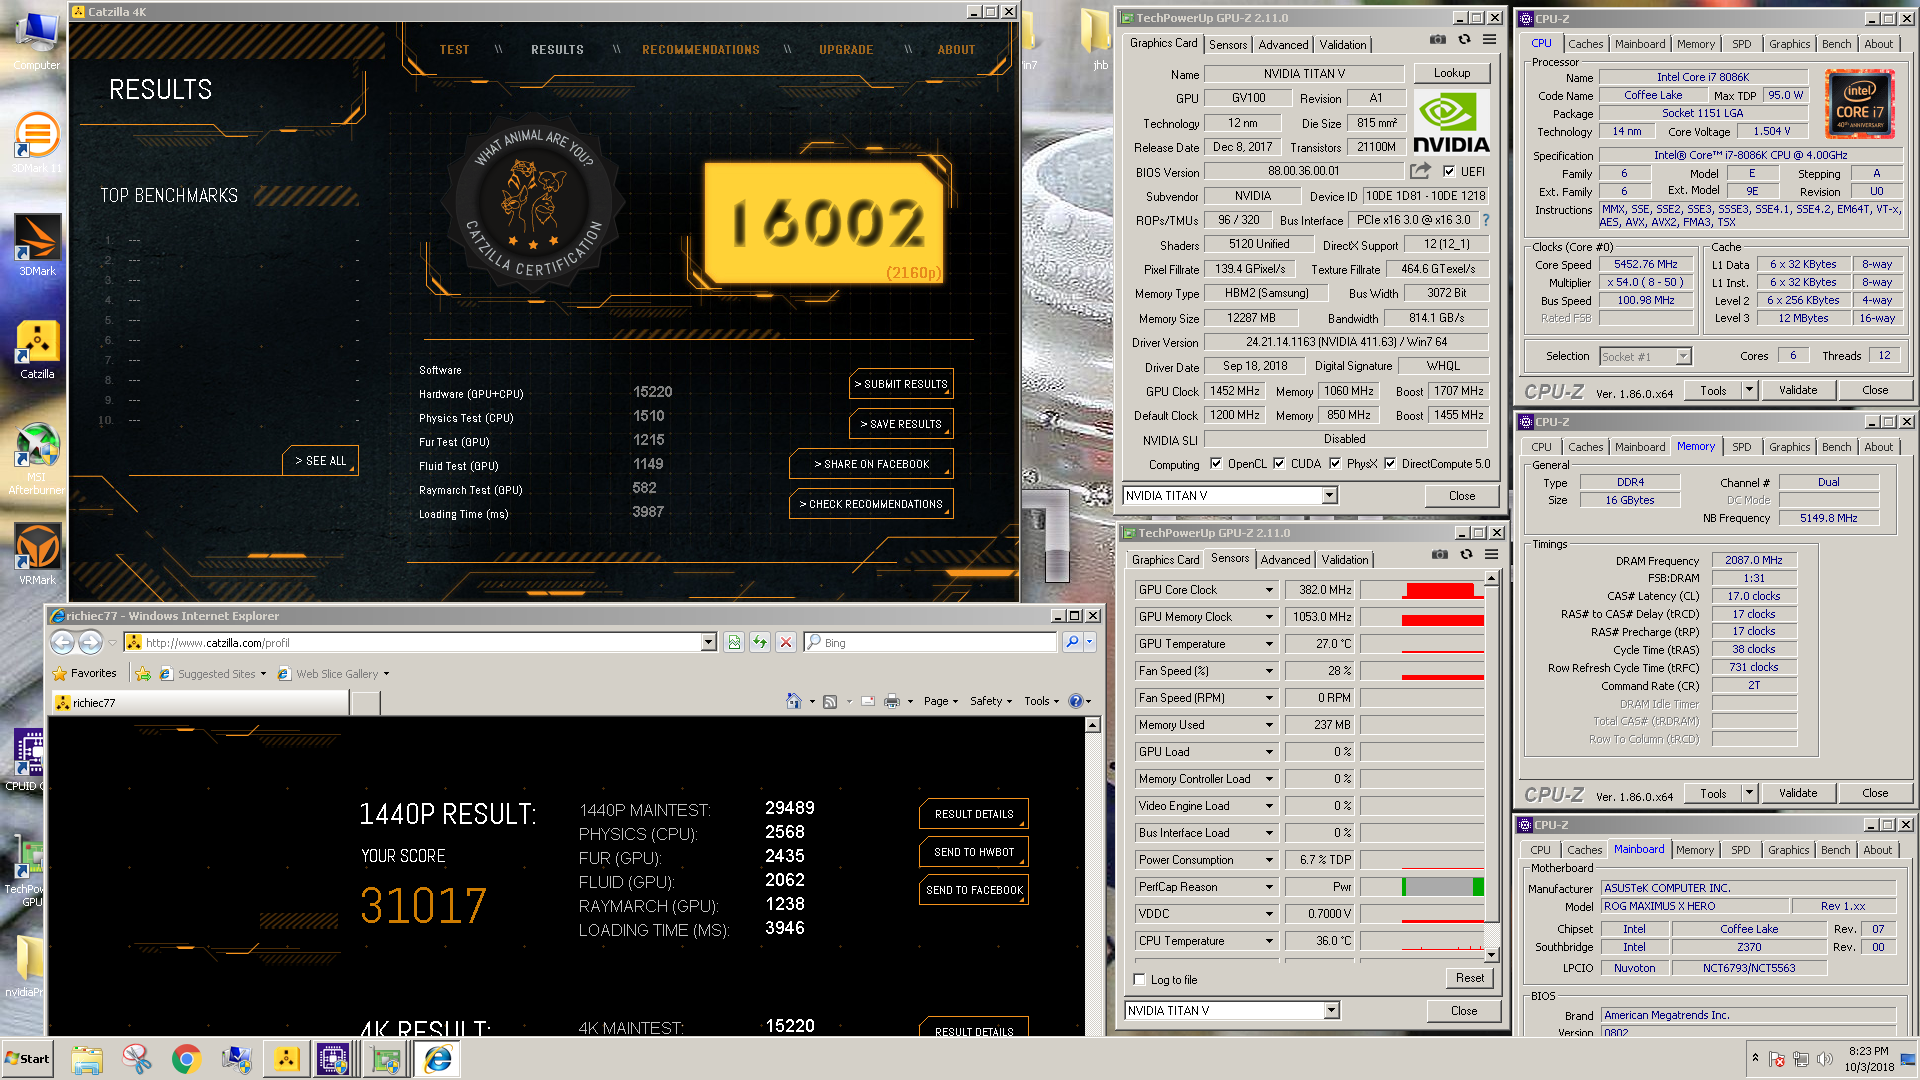The image size is (1920, 1080).
Task: Switch to Caches tab in top CPU-Z
Action: tap(1585, 44)
